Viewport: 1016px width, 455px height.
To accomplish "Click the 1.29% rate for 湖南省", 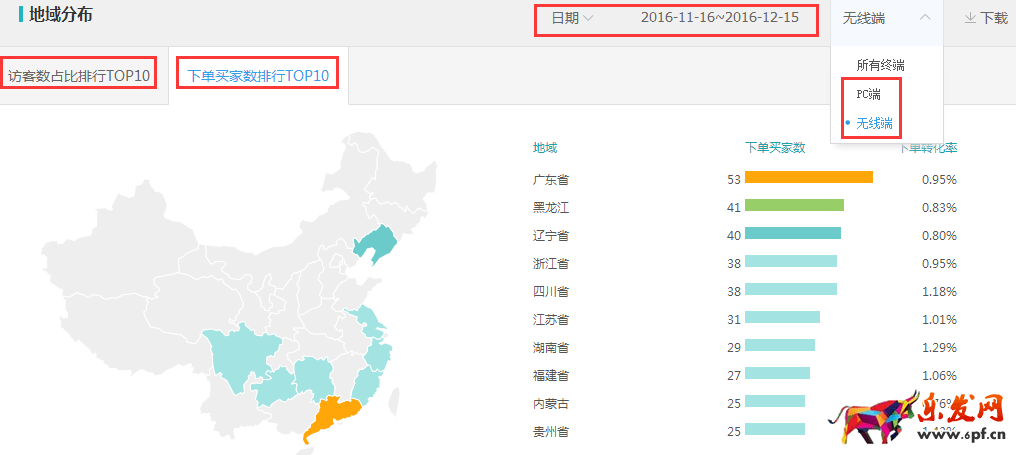I will coord(940,347).
